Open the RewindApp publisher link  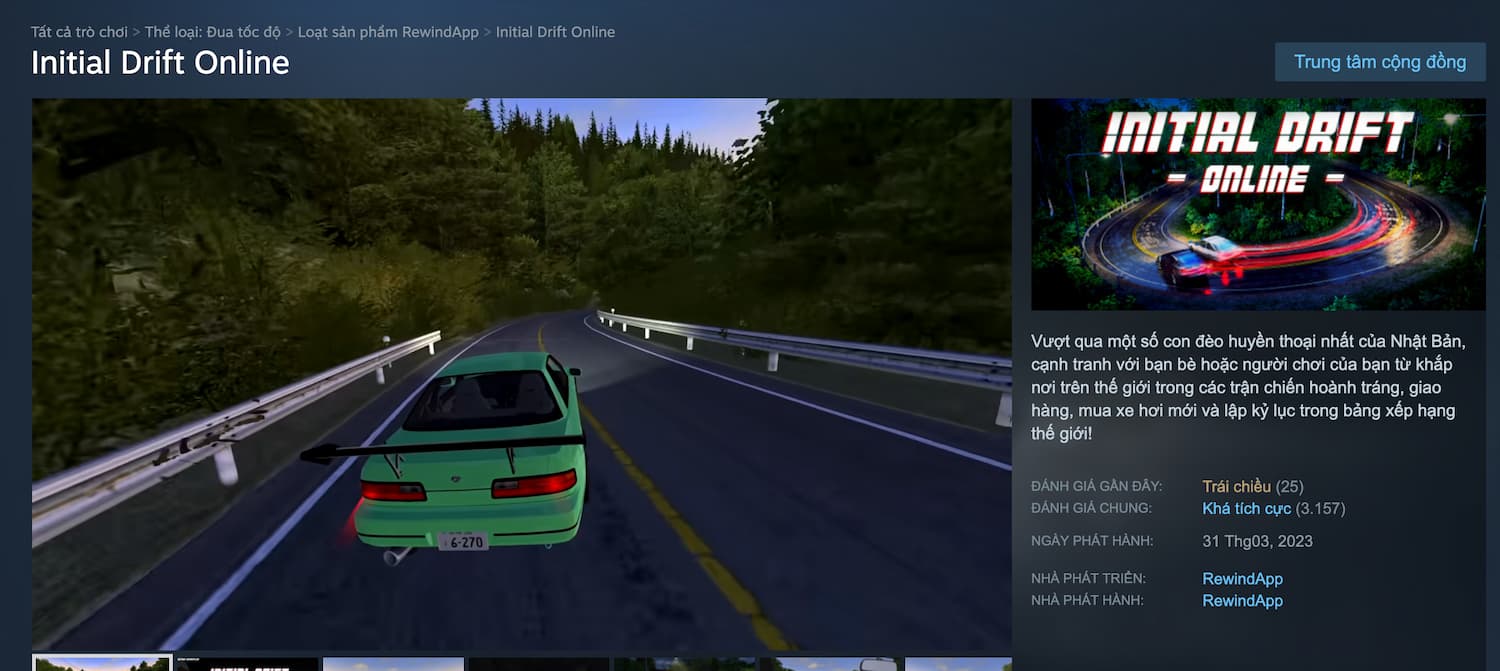[x=1242, y=601]
